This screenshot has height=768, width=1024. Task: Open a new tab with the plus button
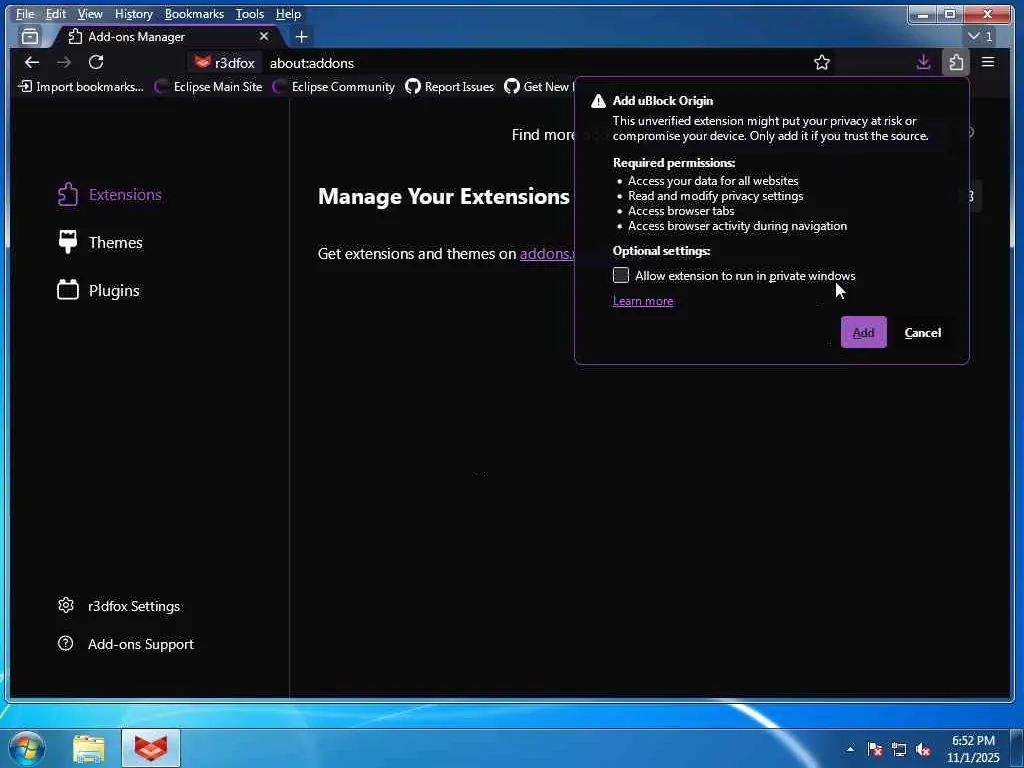click(301, 37)
